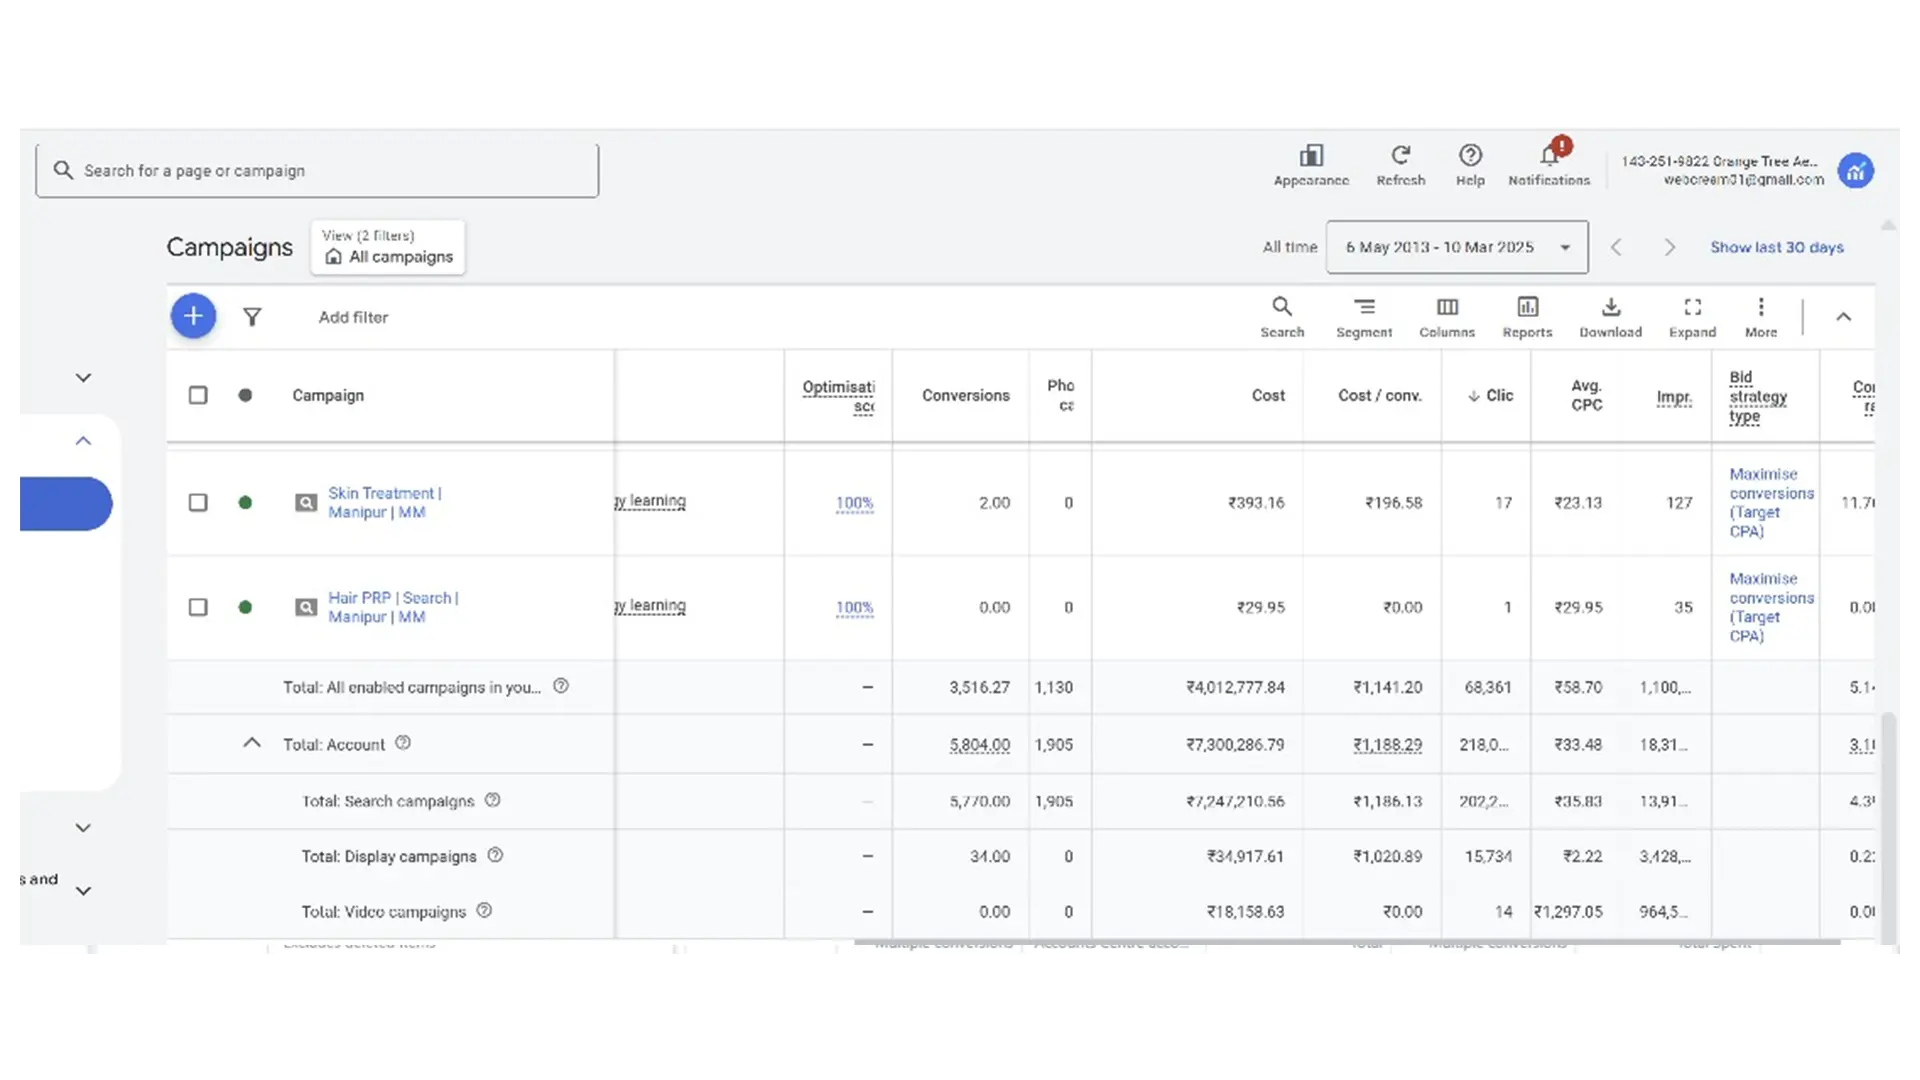
Task: Click the Download icon
Action: click(1611, 307)
